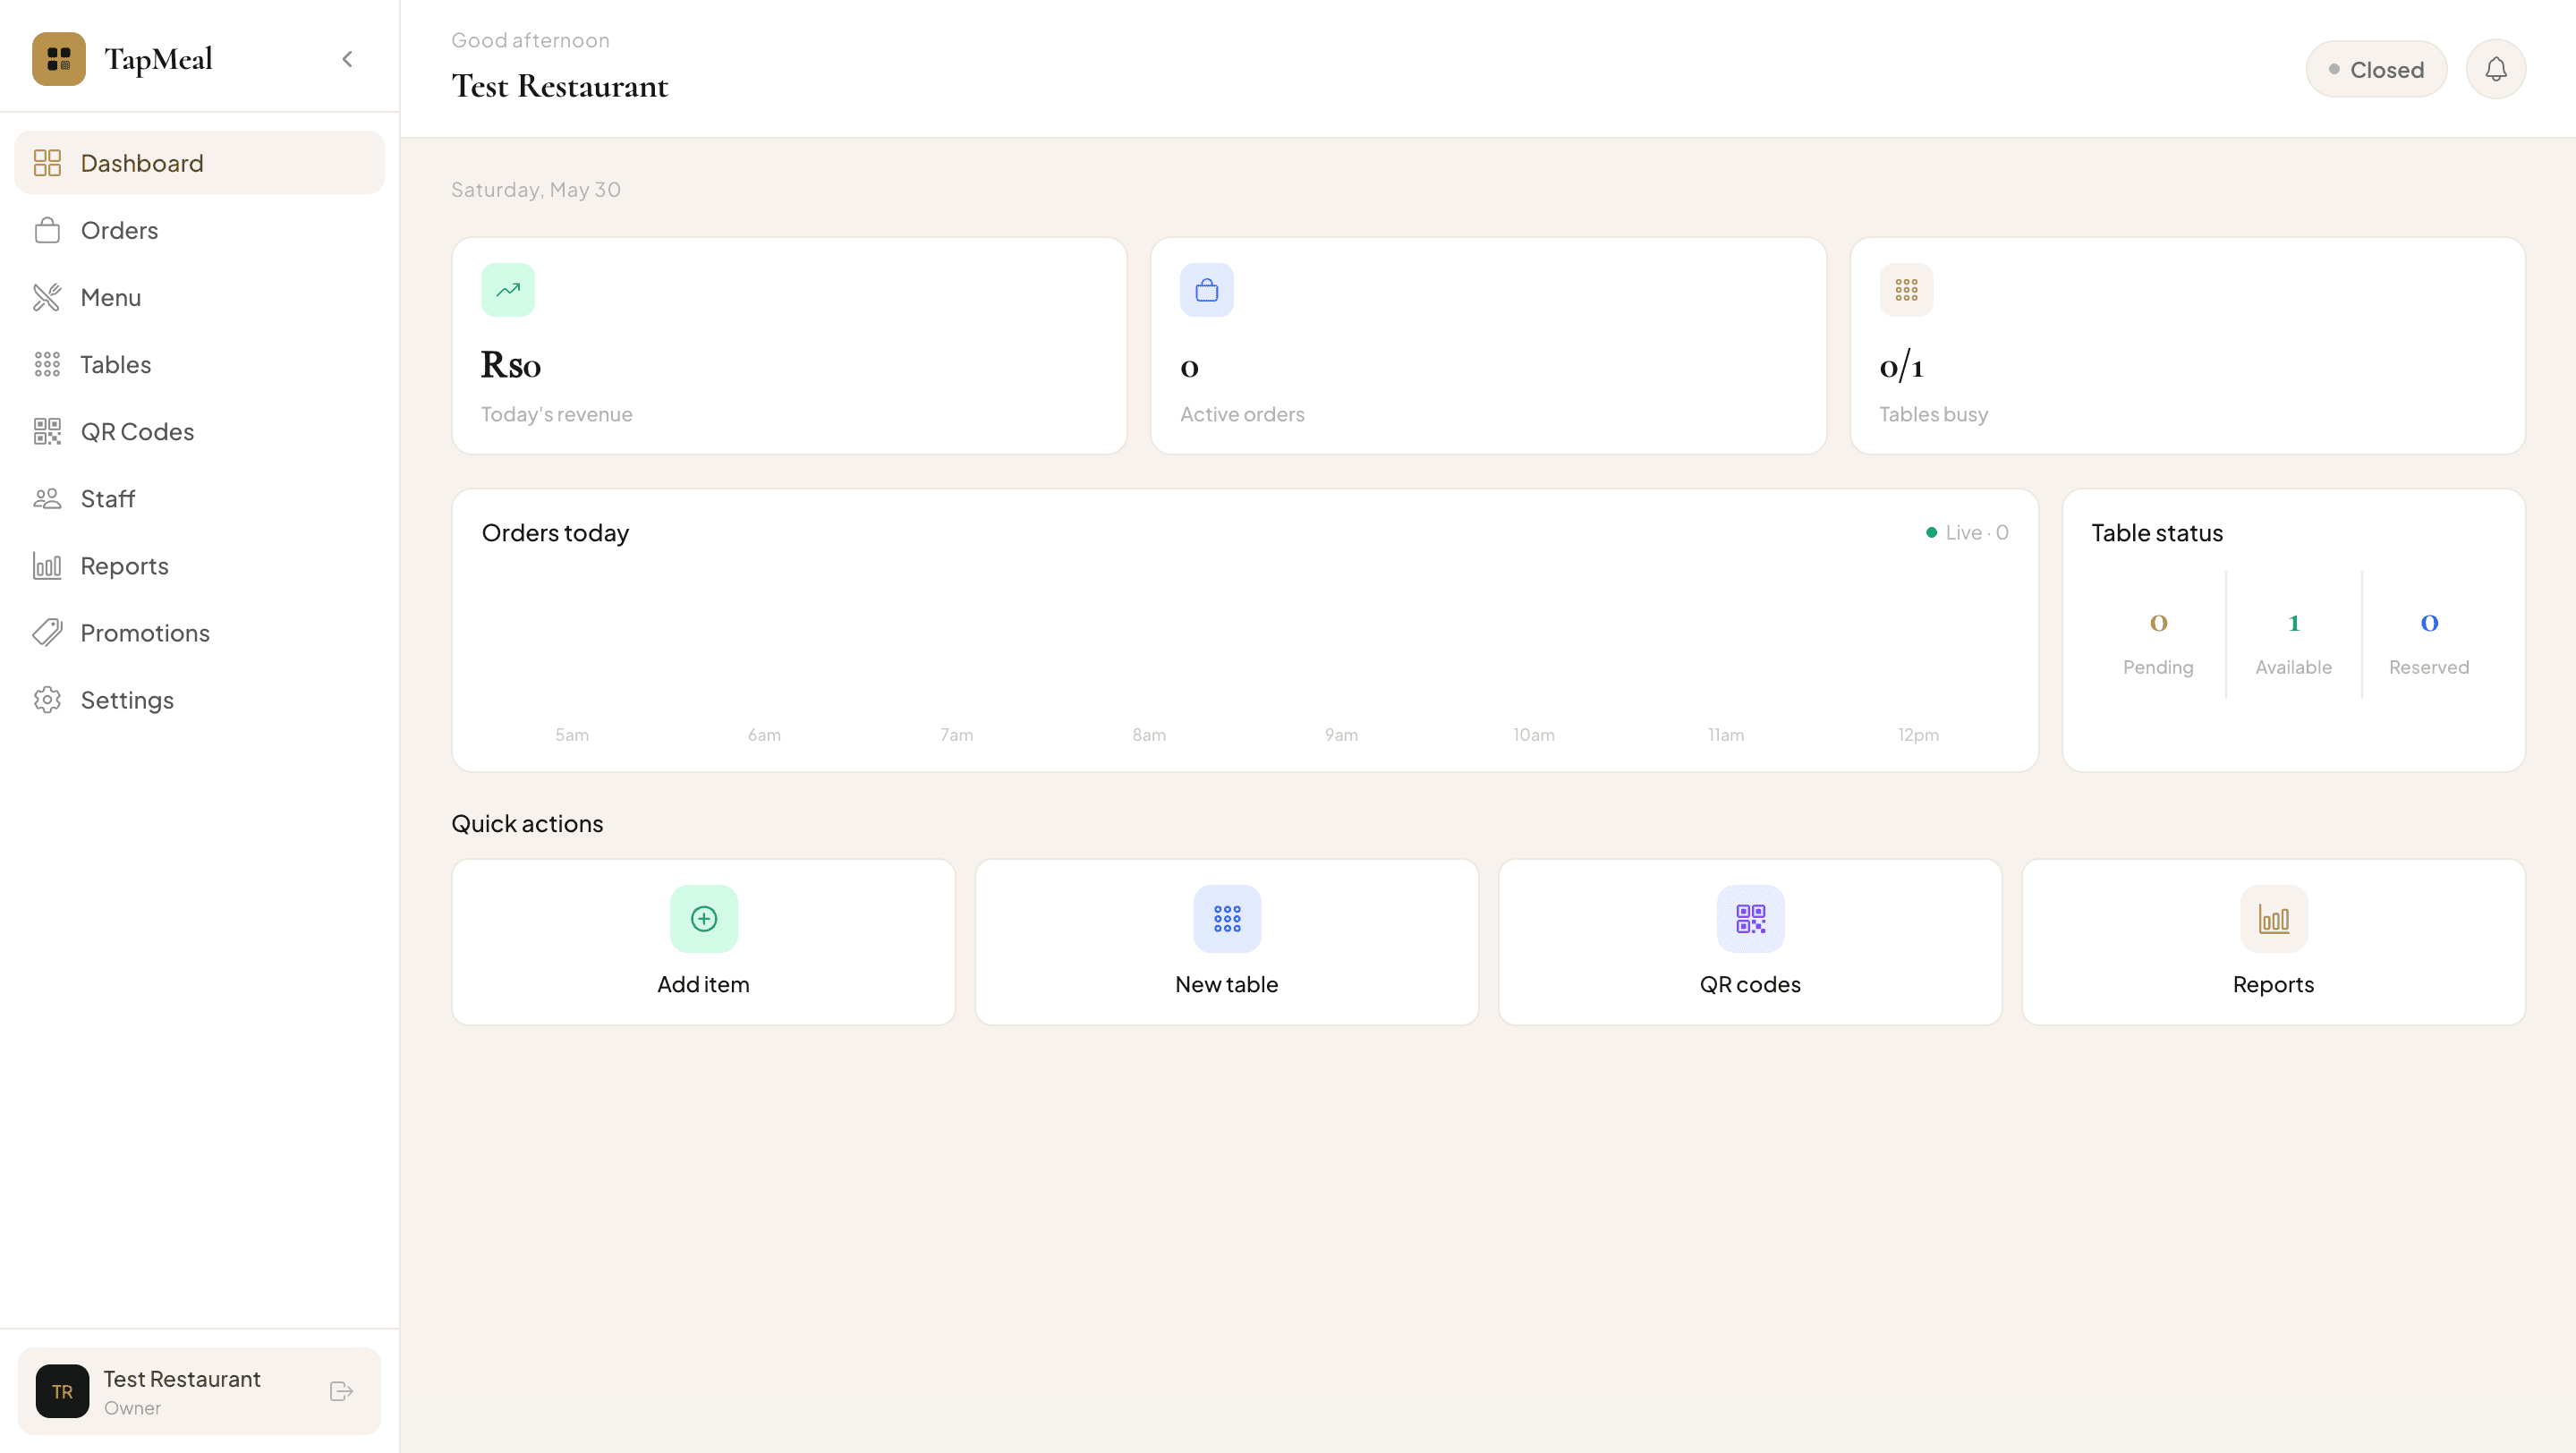Navigate to Tables
Viewport: 2576px width, 1453px height.
click(199, 364)
